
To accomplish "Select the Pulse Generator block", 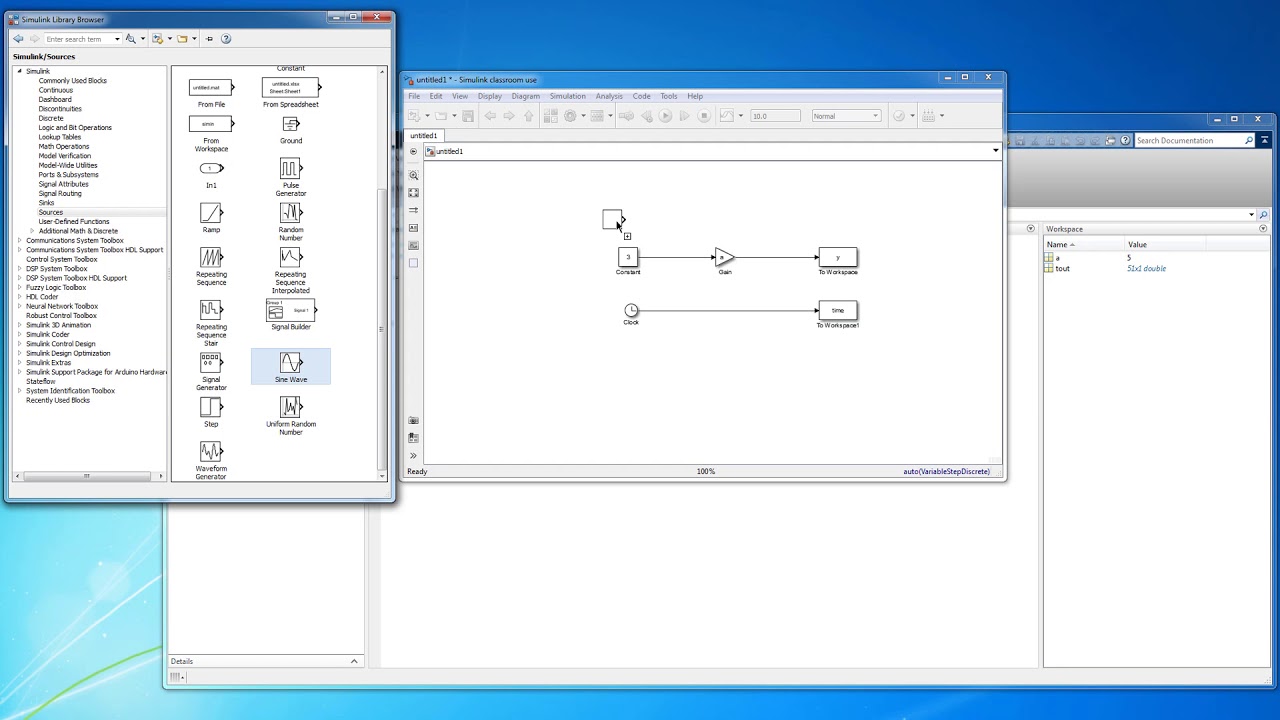I will click(x=291, y=177).
